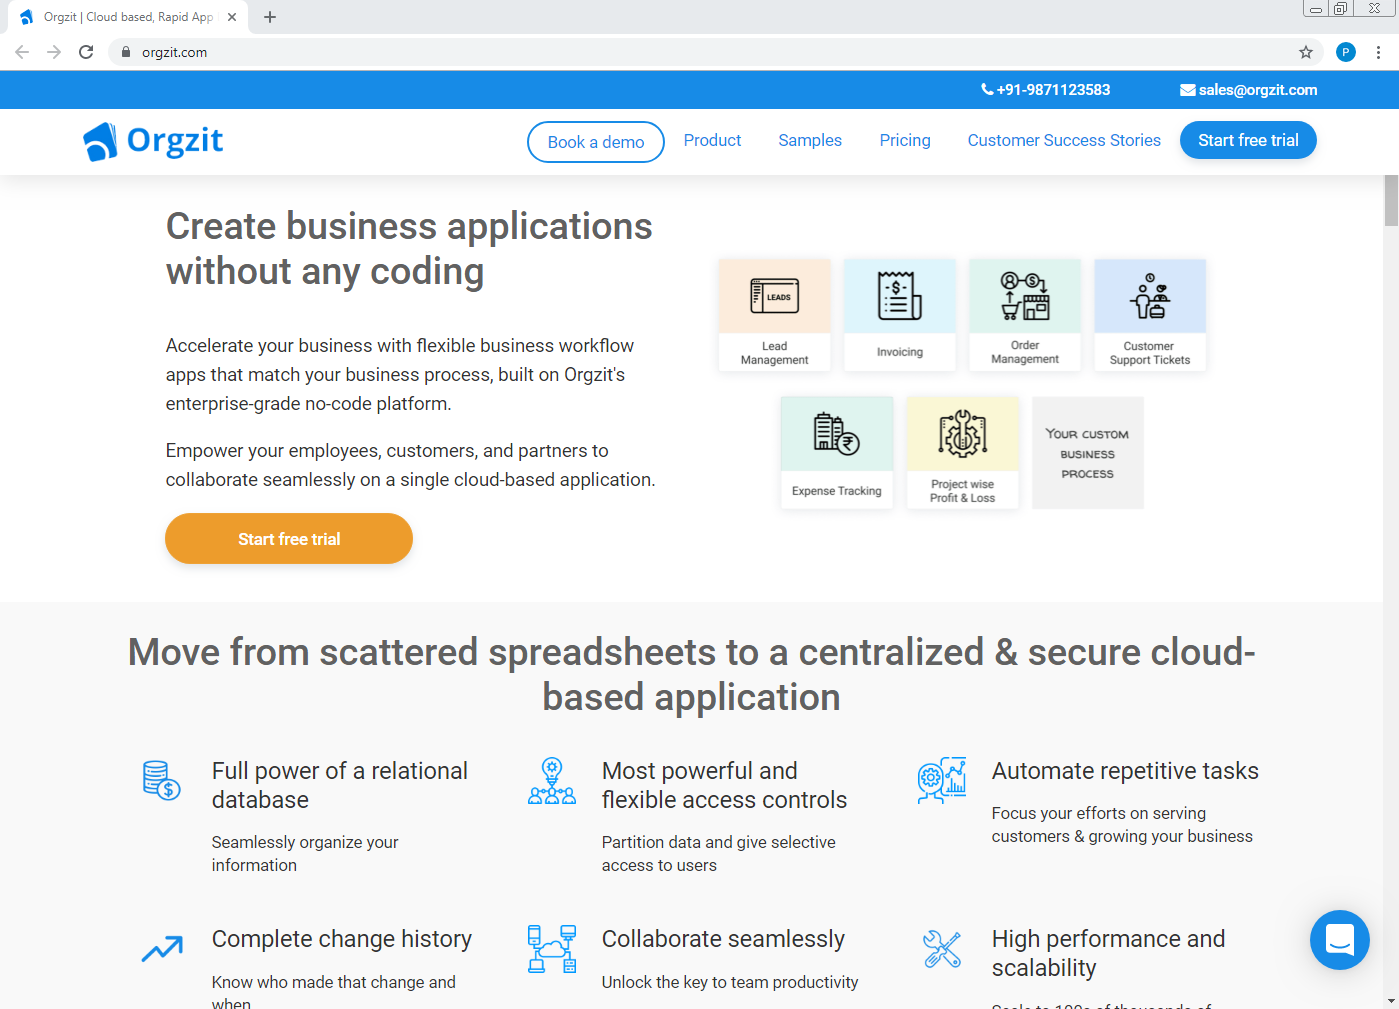View site lock security info
Viewport: 1399px width, 1009px height.
pyautogui.click(x=126, y=52)
